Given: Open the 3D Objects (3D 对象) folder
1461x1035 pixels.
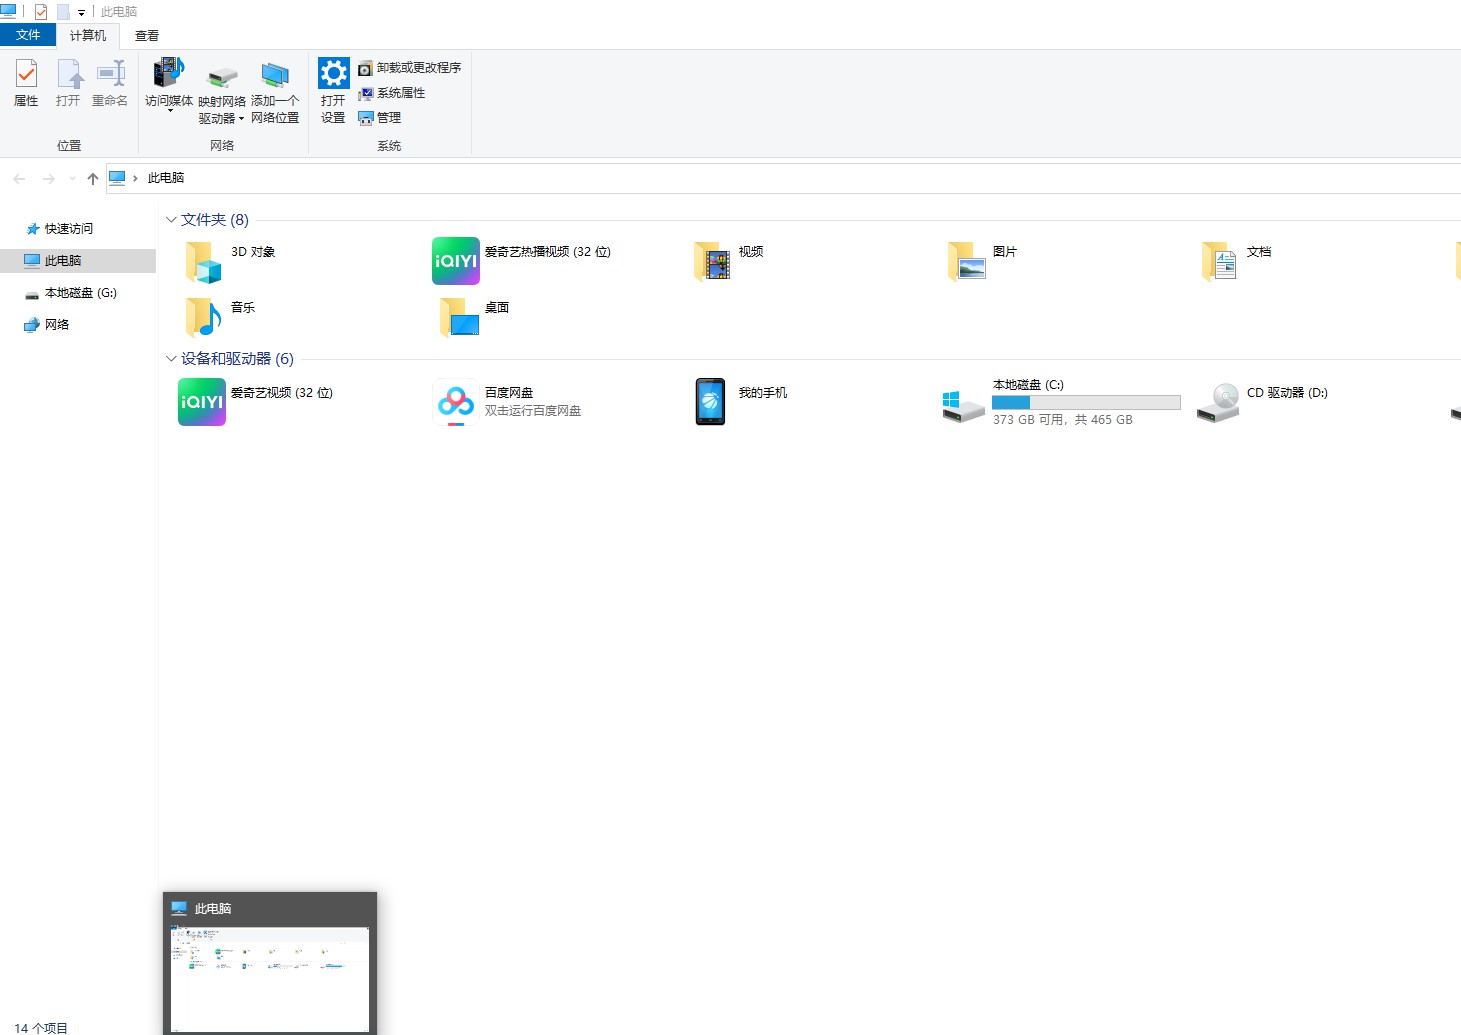Looking at the screenshot, I should point(203,261).
